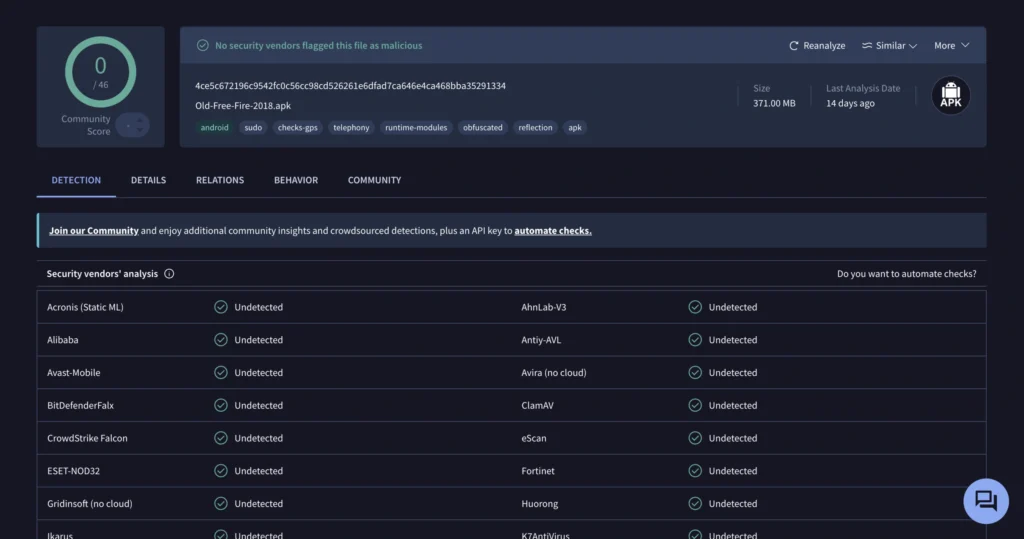Image resolution: width=1024 pixels, height=539 pixels.
Task: Click the AhnLab-V3 vendor name
Action: tap(543, 307)
